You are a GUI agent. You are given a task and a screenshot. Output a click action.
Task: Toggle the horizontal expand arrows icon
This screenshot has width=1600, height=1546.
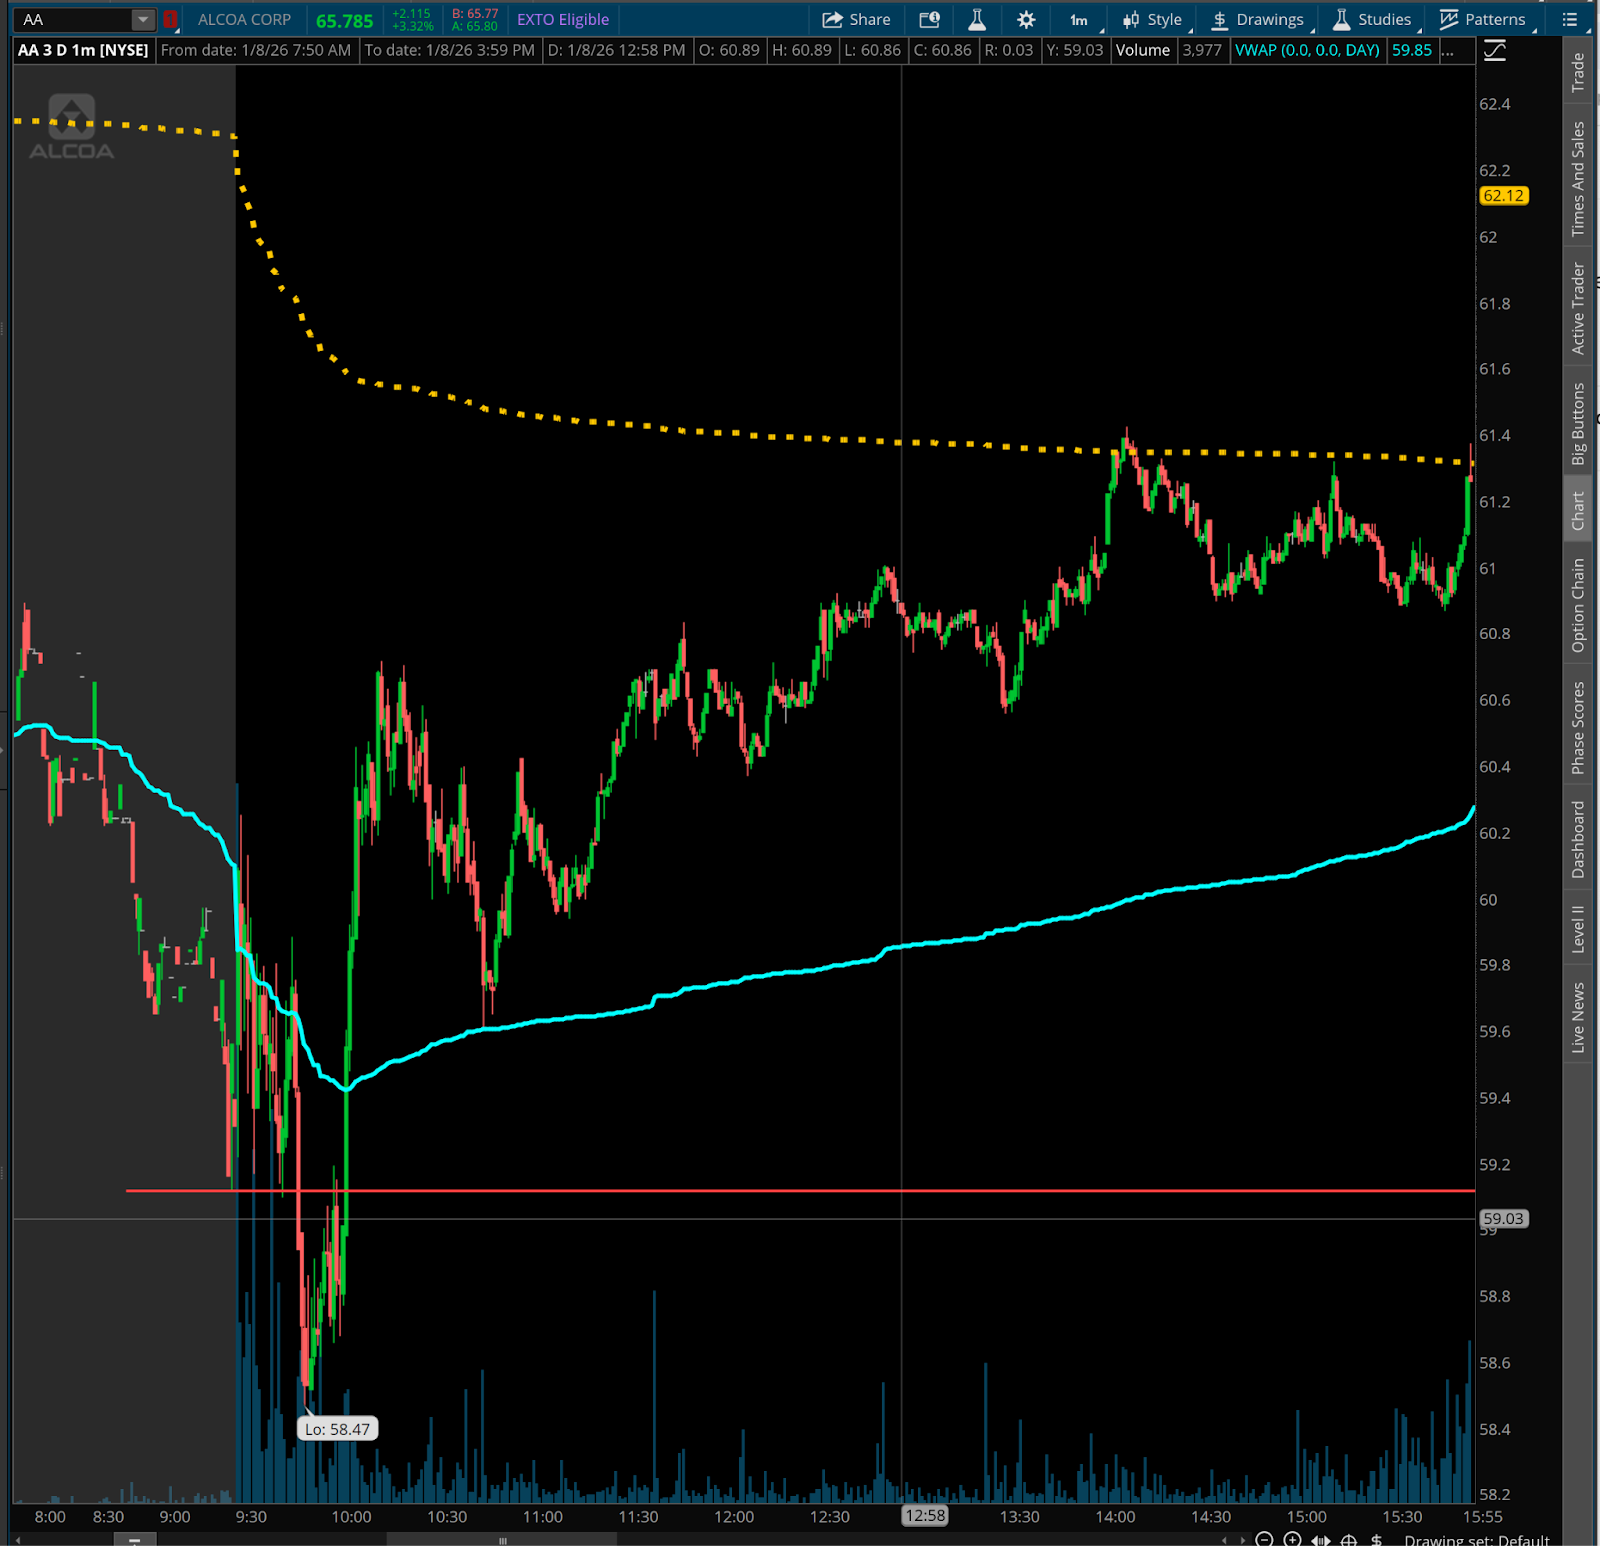(x=1321, y=1539)
